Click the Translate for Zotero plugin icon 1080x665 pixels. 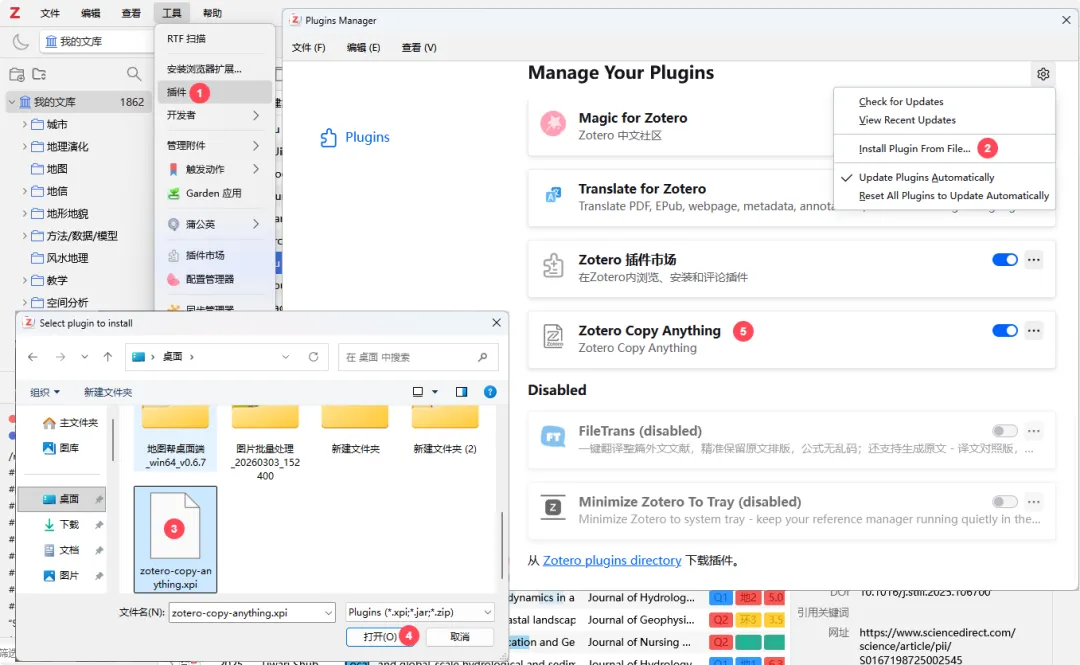click(x=553, y=196)
